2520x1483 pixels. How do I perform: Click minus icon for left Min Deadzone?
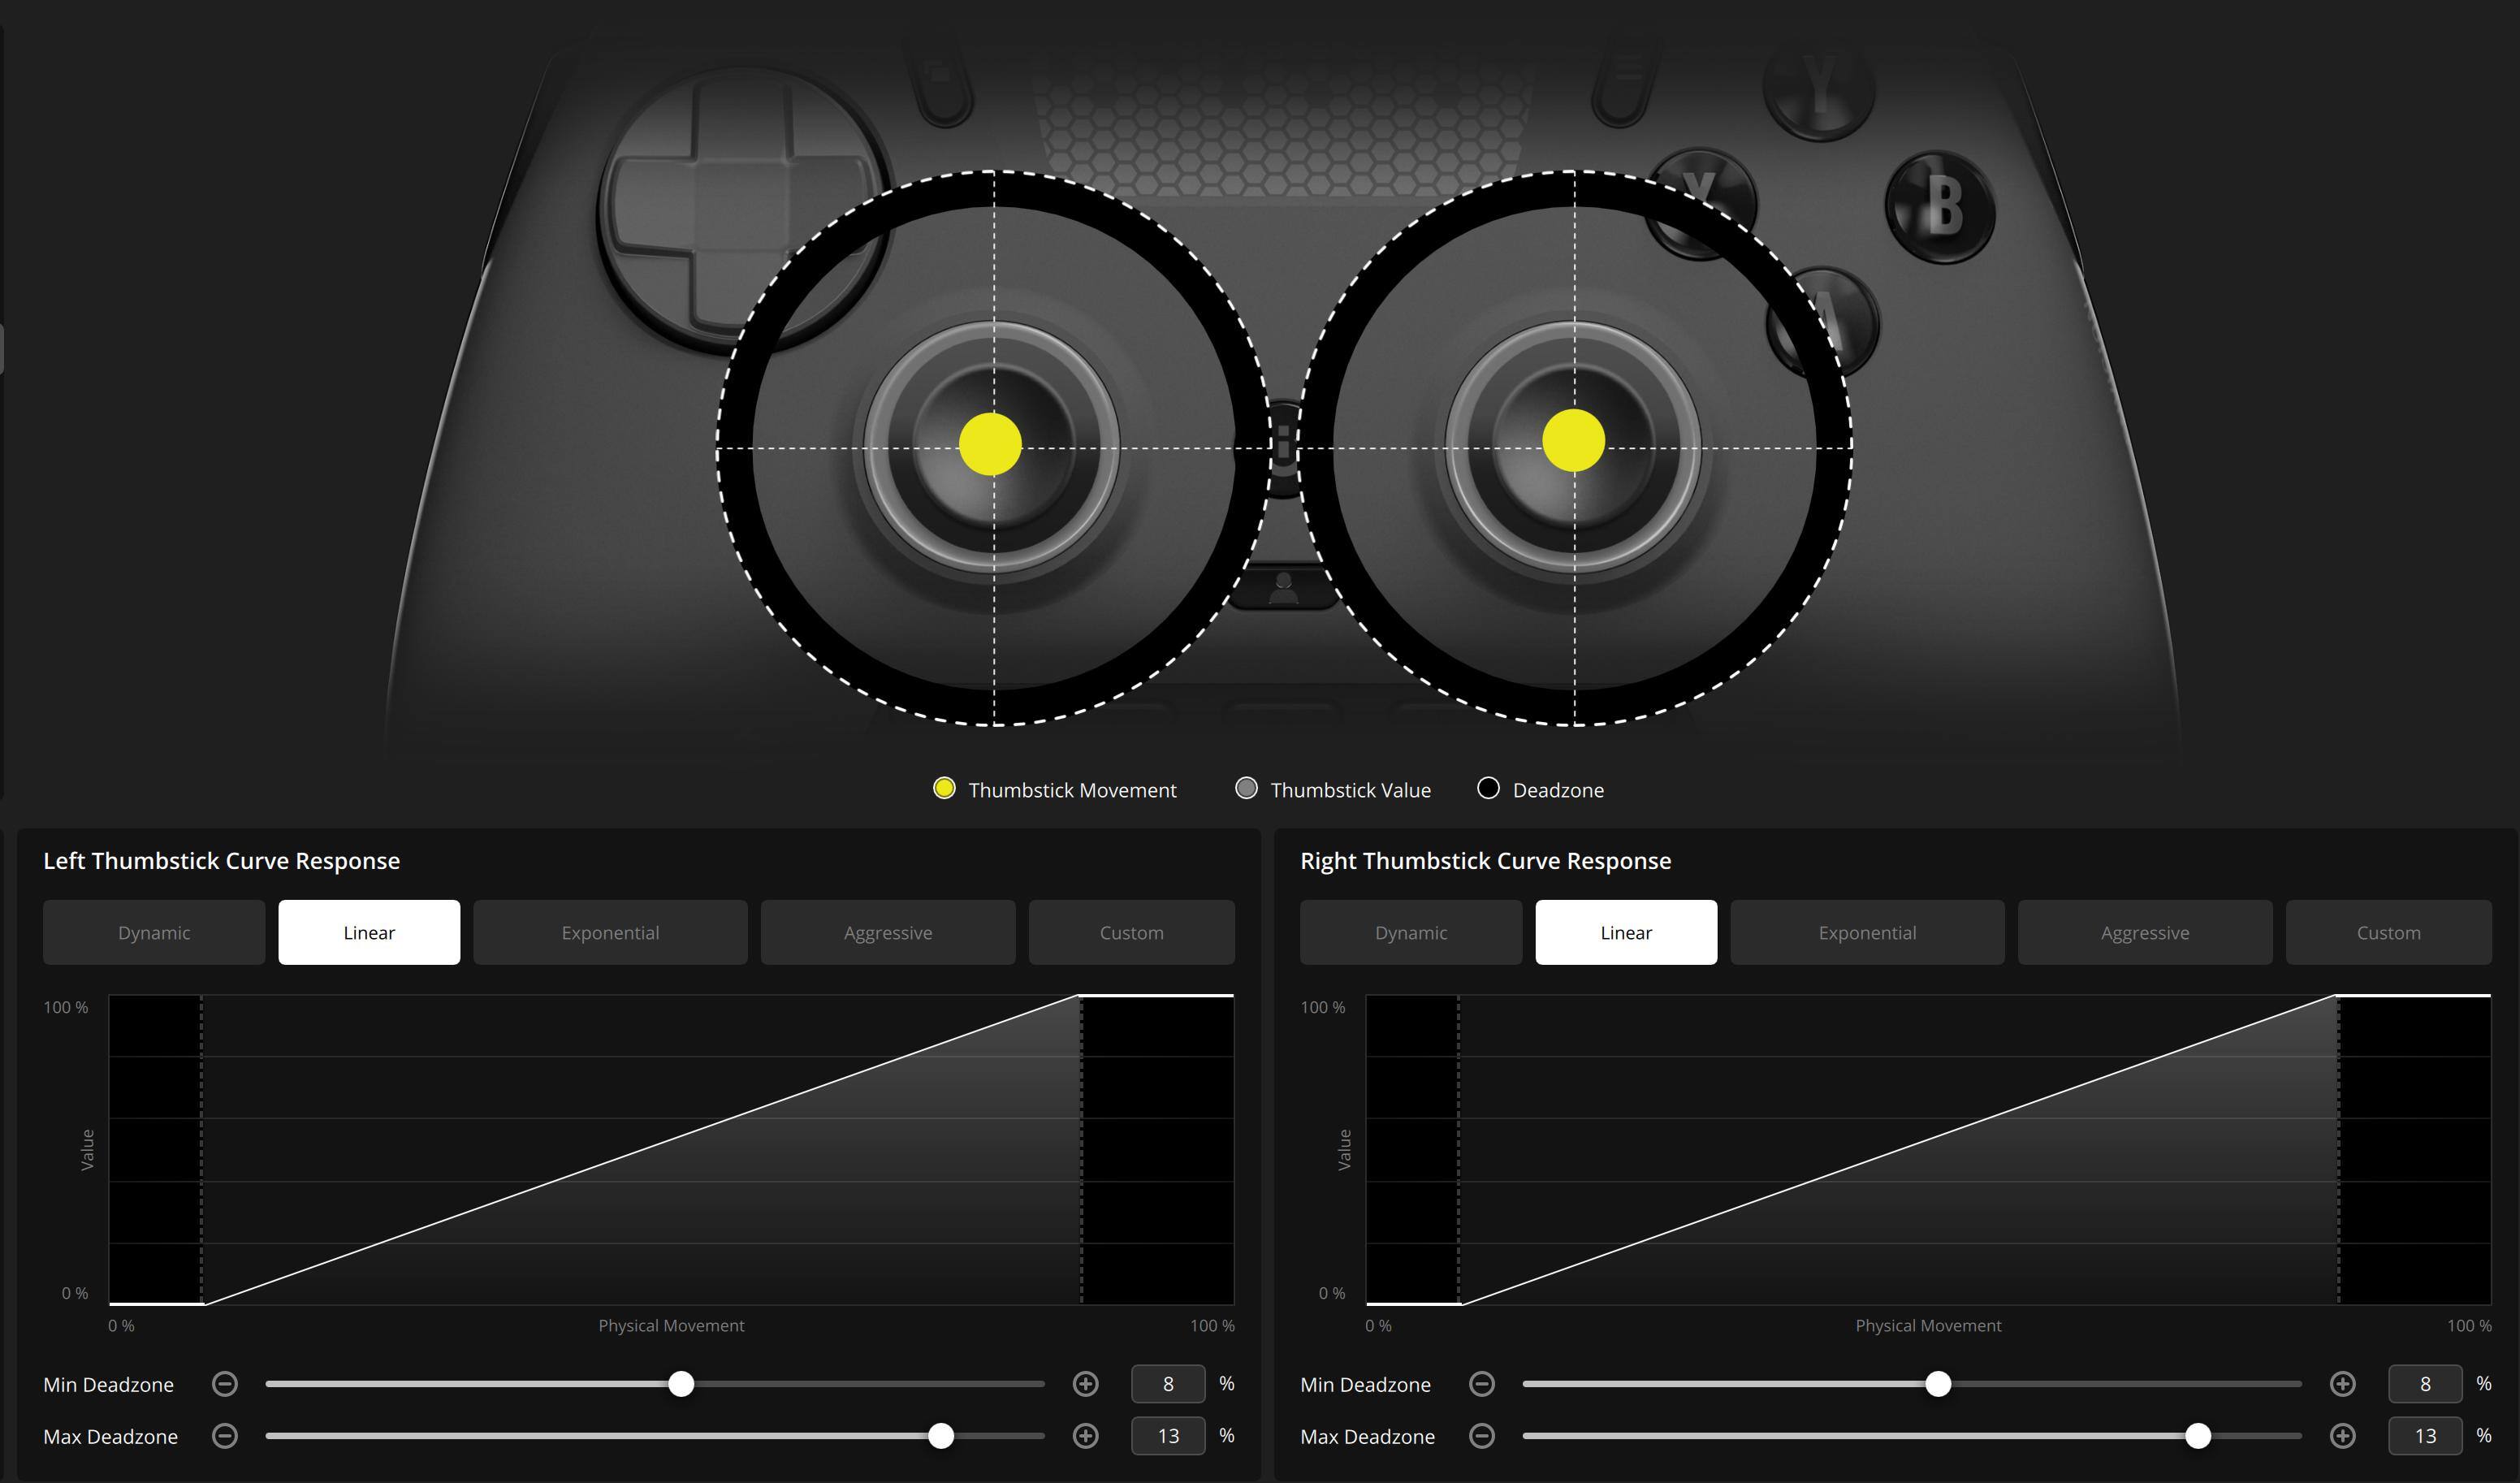225,1384
